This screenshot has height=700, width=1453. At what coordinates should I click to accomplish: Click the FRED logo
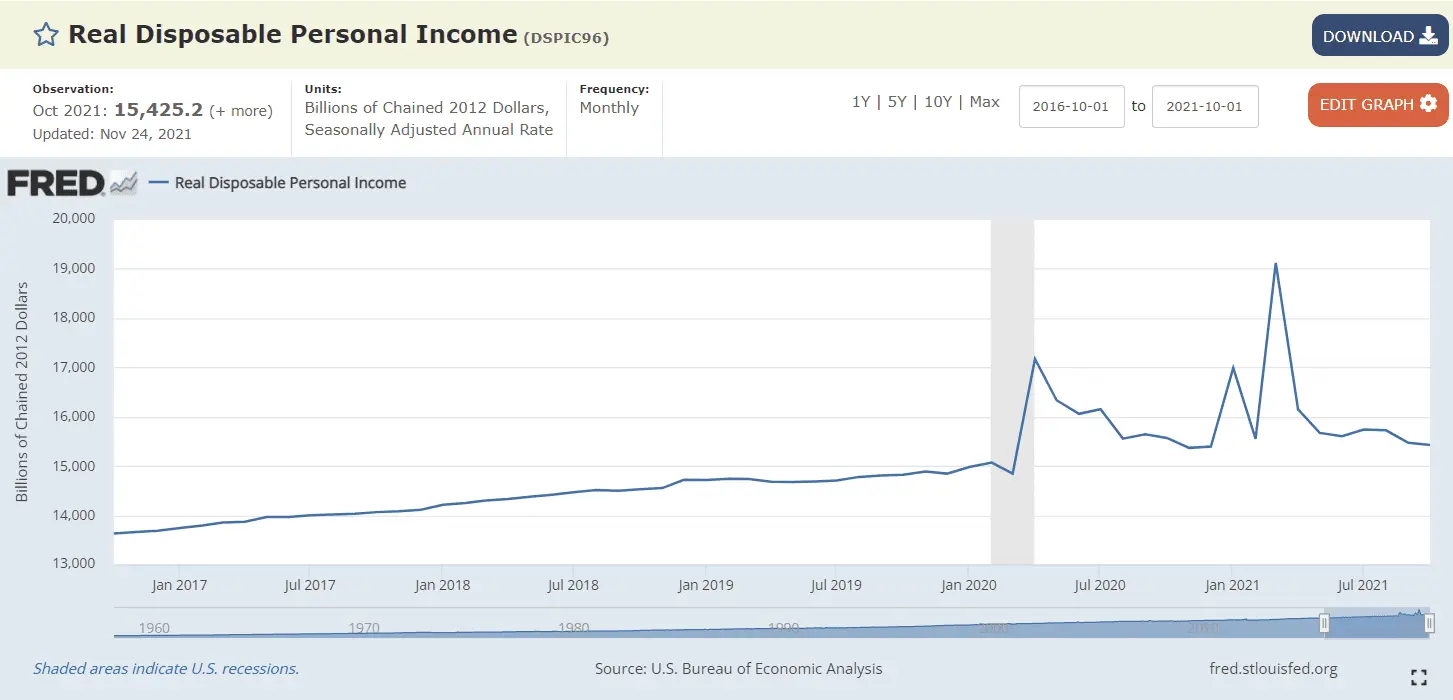click(x=72, y=183)
